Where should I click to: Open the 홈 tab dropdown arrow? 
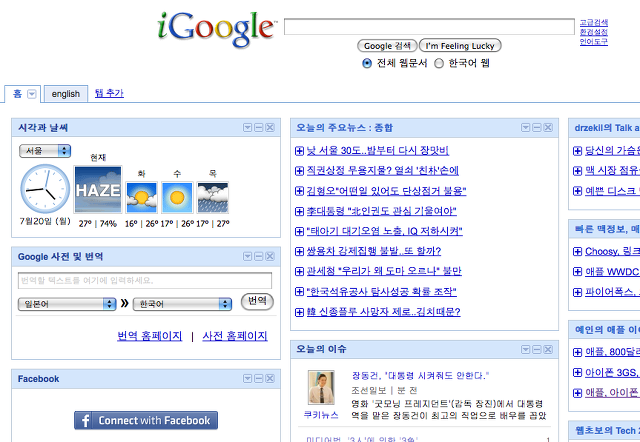31,94
